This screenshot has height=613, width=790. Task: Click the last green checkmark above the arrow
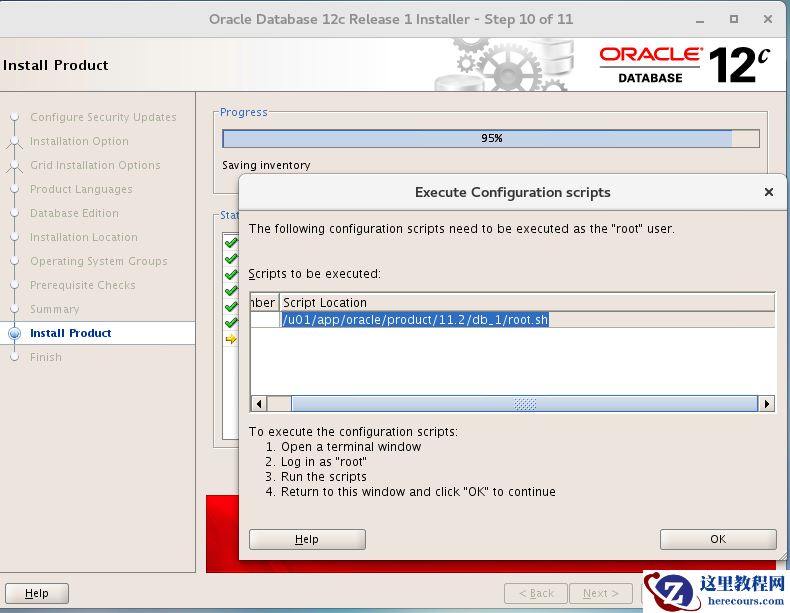(x=231, y=322)
